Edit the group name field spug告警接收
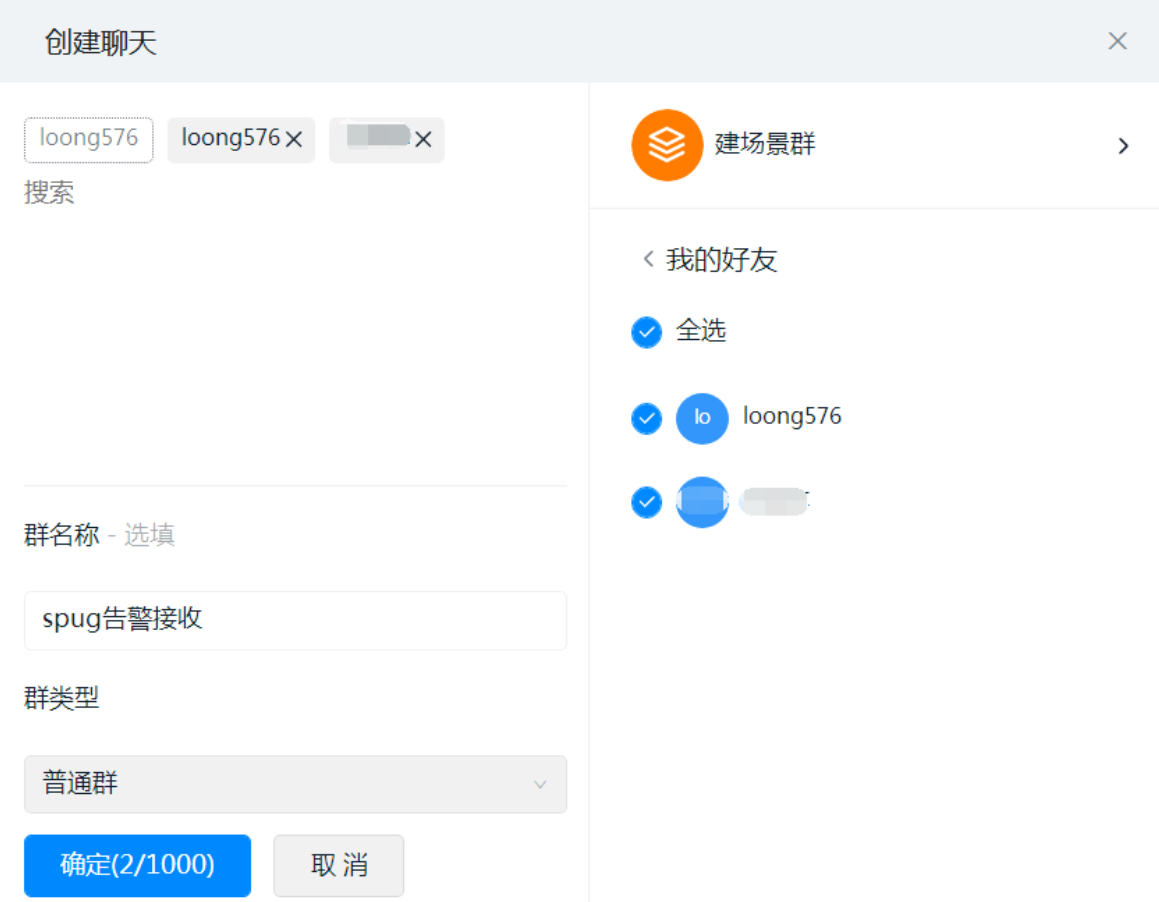The image size is (1159, 902). (x=295, y=620)
